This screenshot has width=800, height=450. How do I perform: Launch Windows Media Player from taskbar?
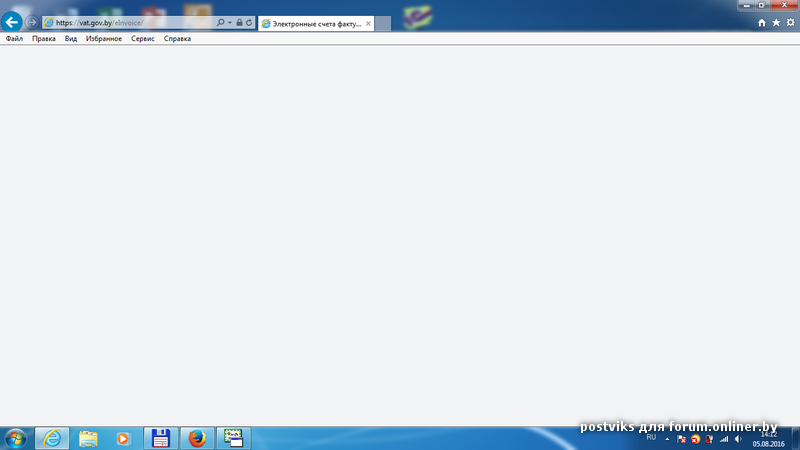pos(123,438)
